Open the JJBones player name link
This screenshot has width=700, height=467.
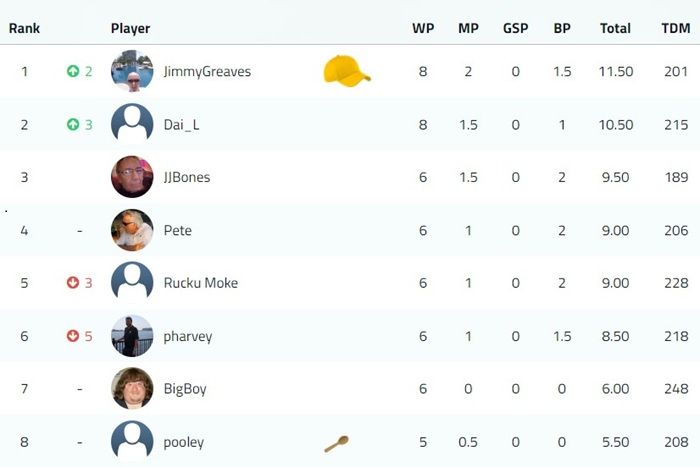coord(187,177)
